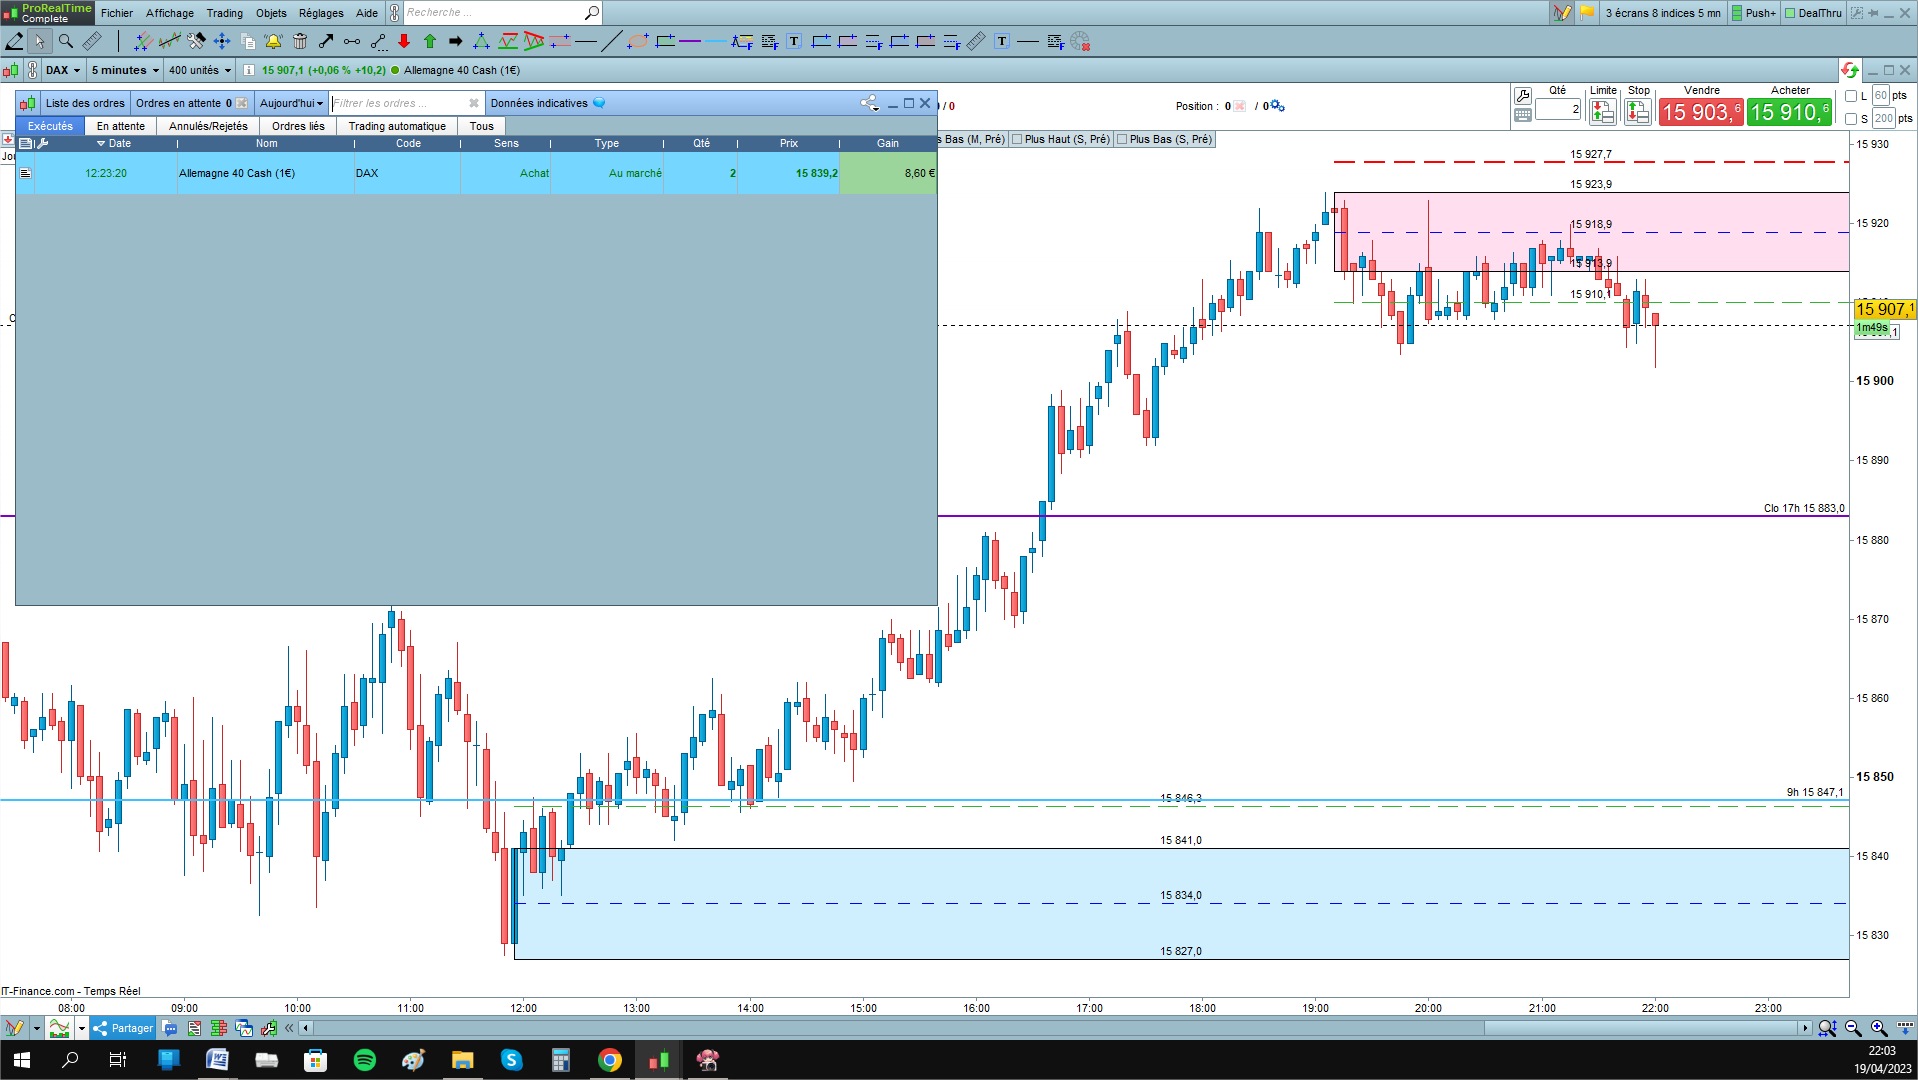The width and height of the screenshot is (1918, 1080).
Task: Click the Partager share button
Action: [123, 1028]
